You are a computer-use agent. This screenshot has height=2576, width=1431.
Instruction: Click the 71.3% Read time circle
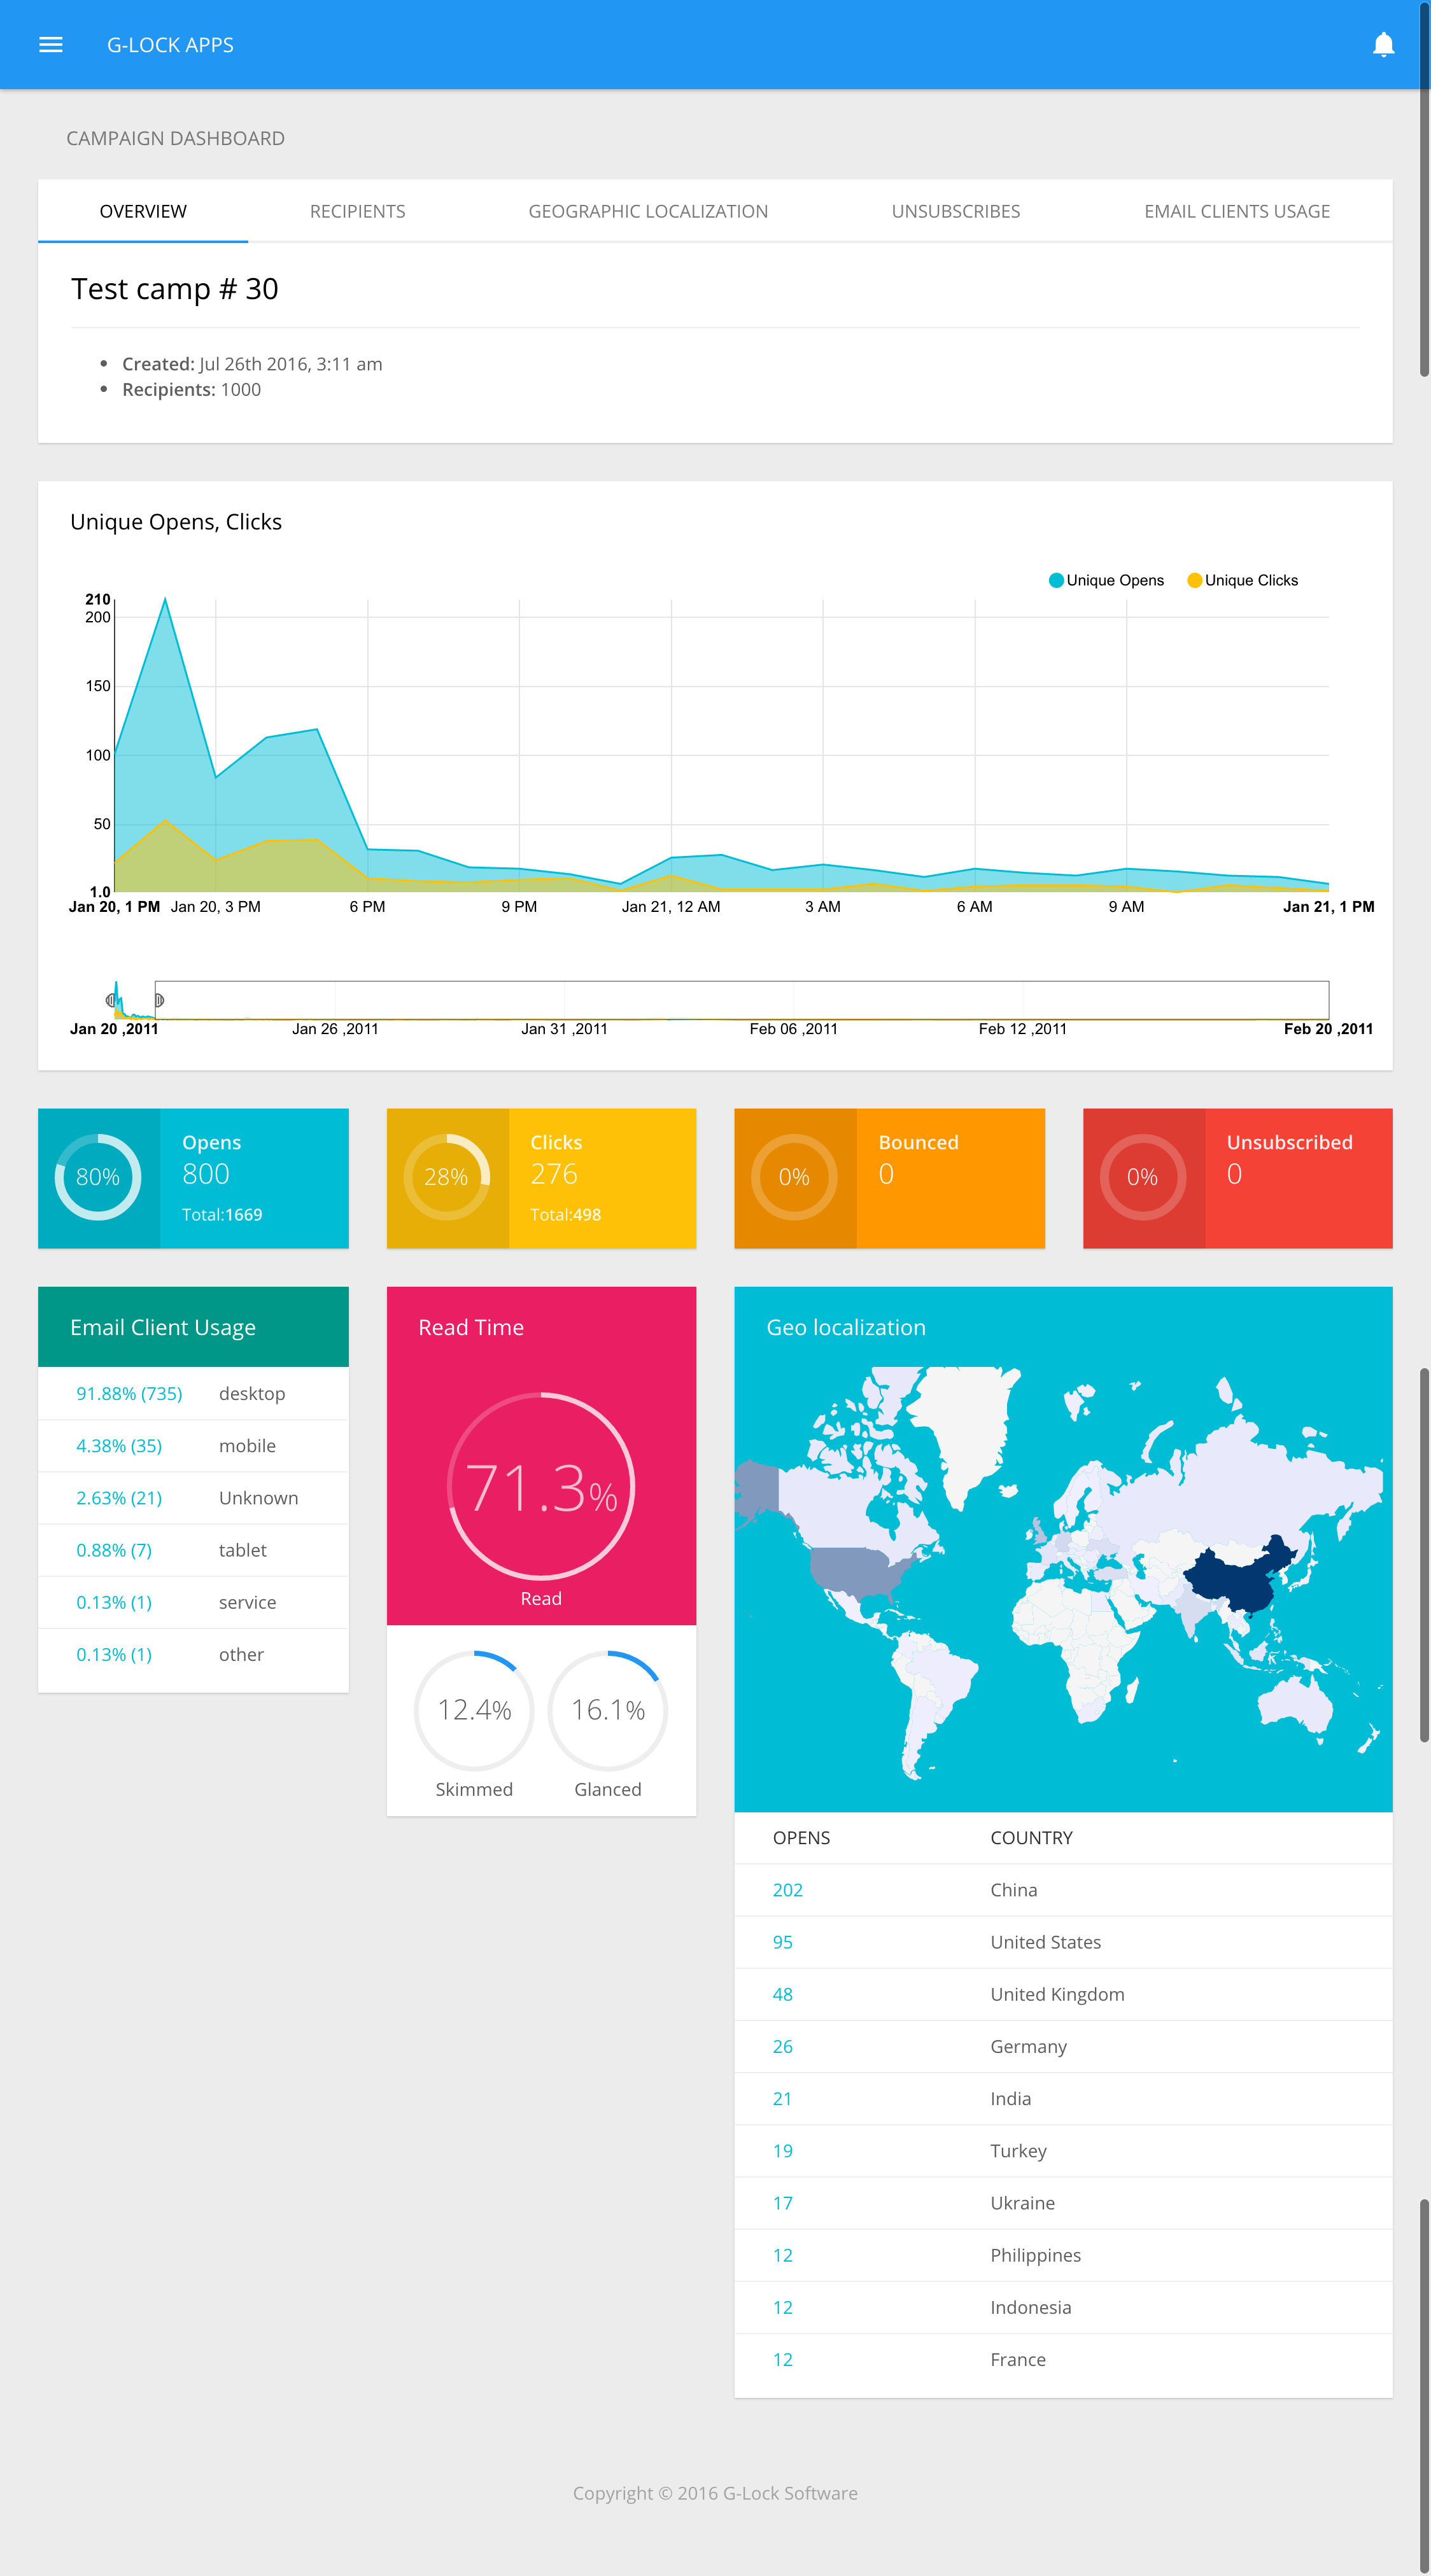(541, 1486)
